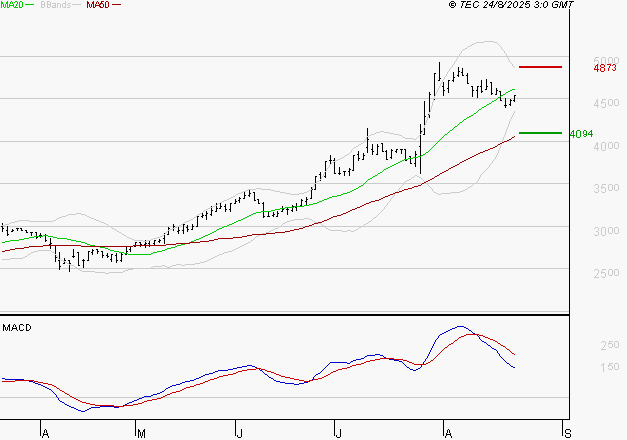
Task: Click the 2500 price axis label
Action: point(607,273)
